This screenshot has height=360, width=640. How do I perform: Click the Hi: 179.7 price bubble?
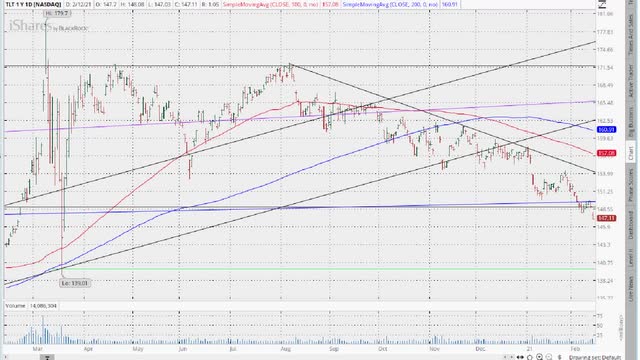pos(58,13)
